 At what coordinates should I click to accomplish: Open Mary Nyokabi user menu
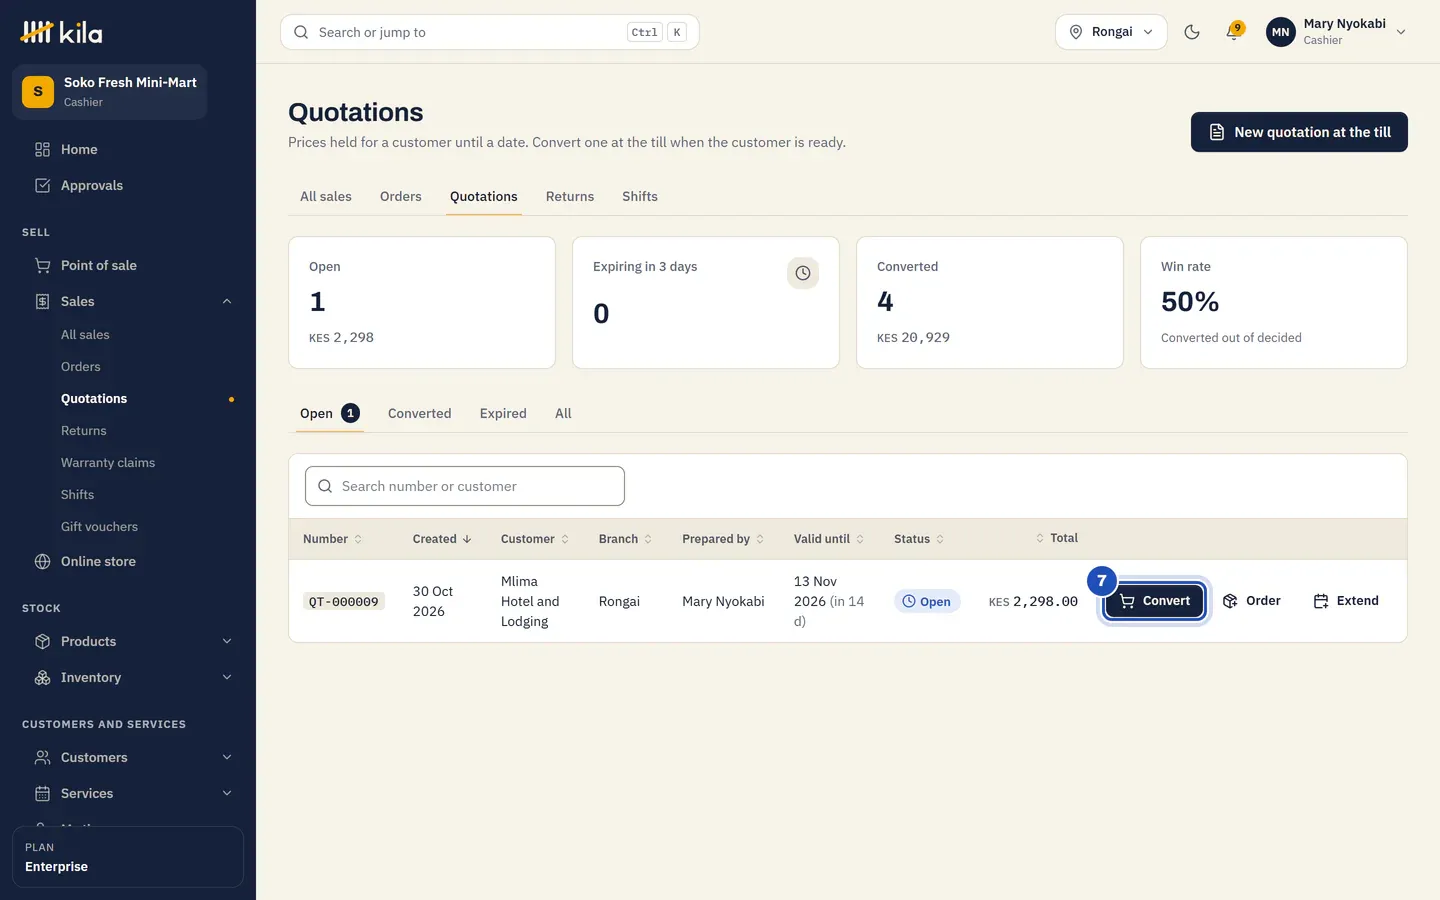(1337, 32)
